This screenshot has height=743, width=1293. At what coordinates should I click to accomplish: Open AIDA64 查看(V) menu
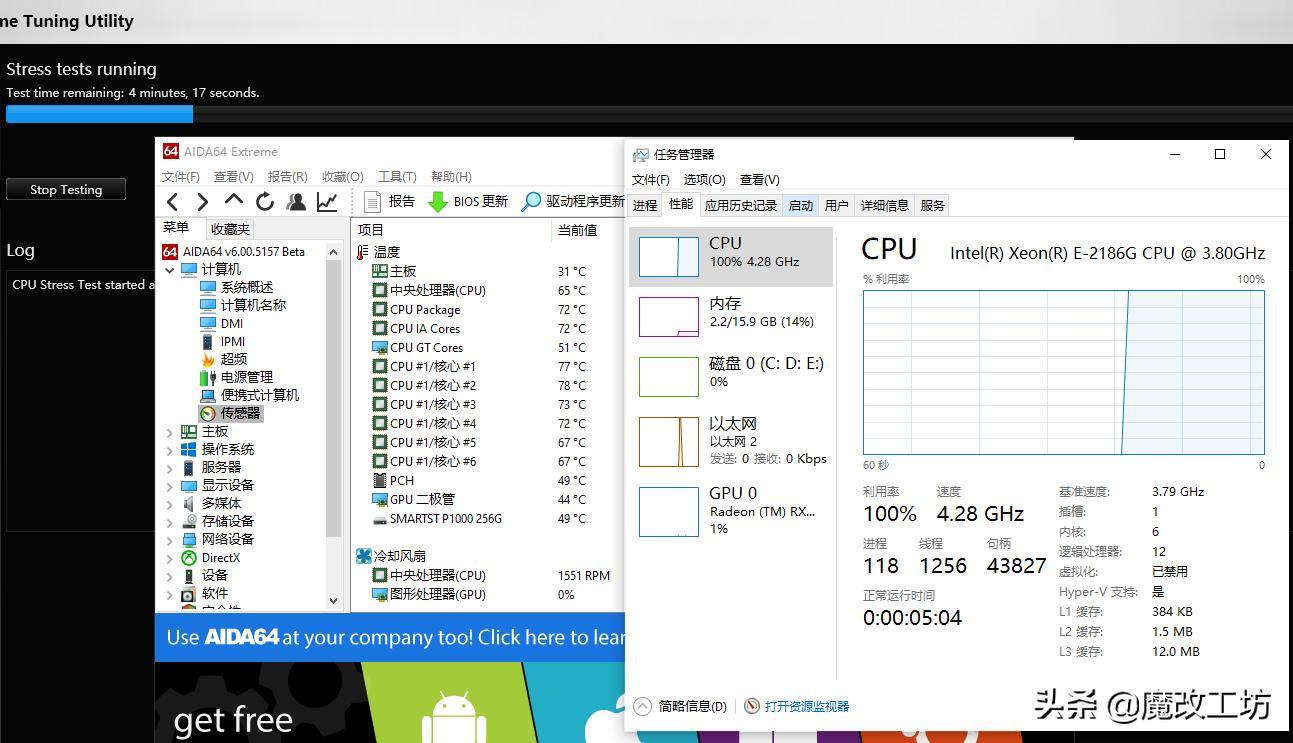coord(233,177)
